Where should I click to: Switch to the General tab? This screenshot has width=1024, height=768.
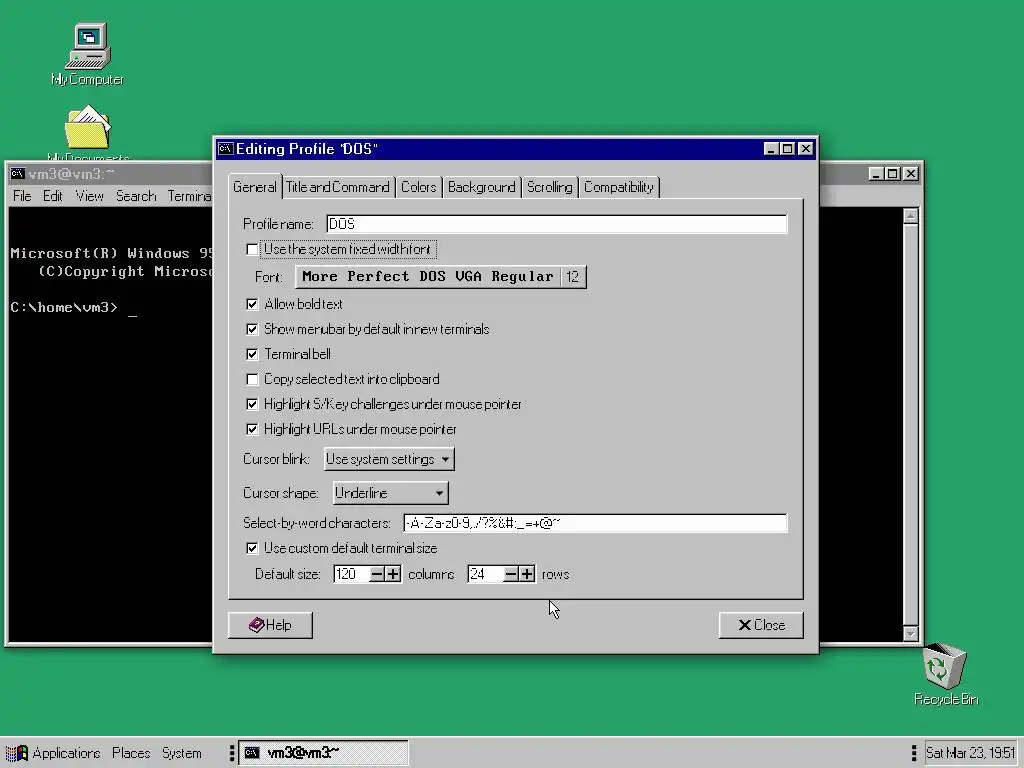click(255, 187)
